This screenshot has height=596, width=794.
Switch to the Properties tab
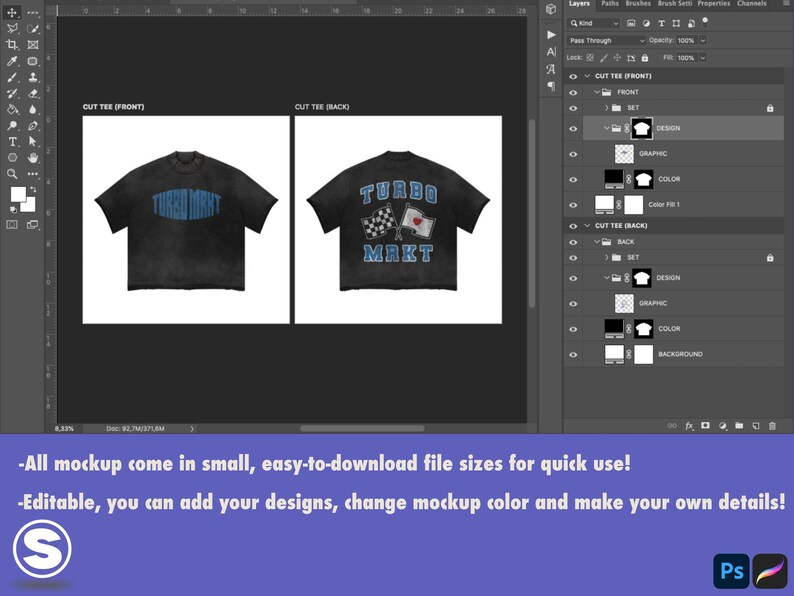[713, 4]
